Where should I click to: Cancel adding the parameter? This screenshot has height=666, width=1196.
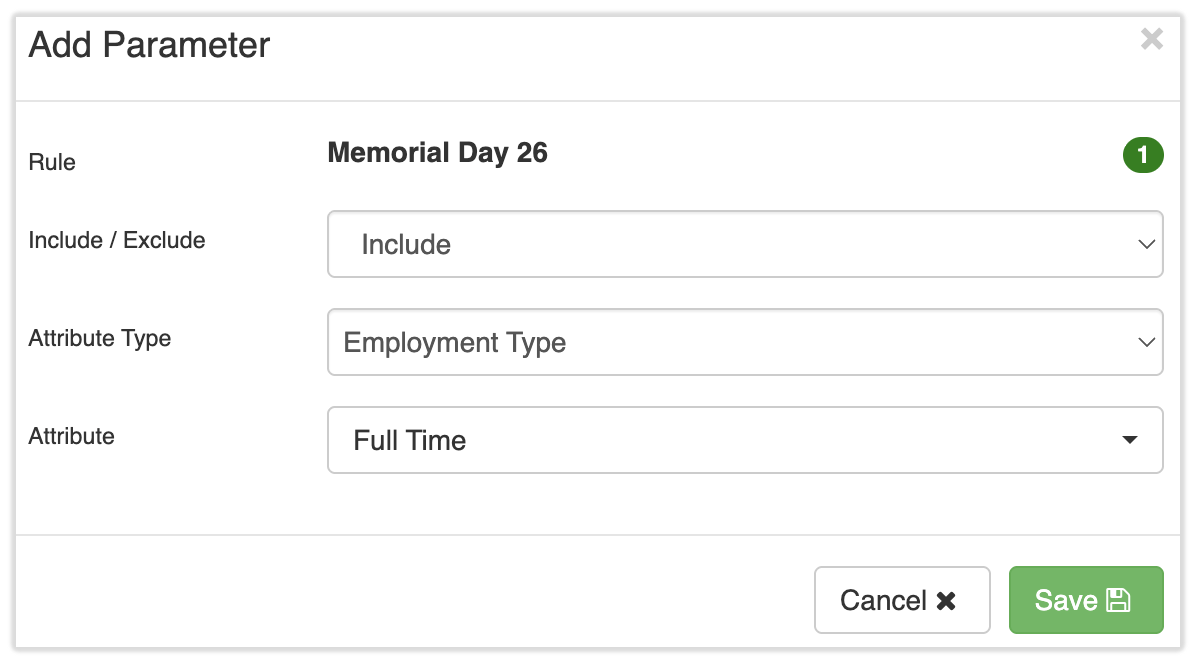point(901,600)
